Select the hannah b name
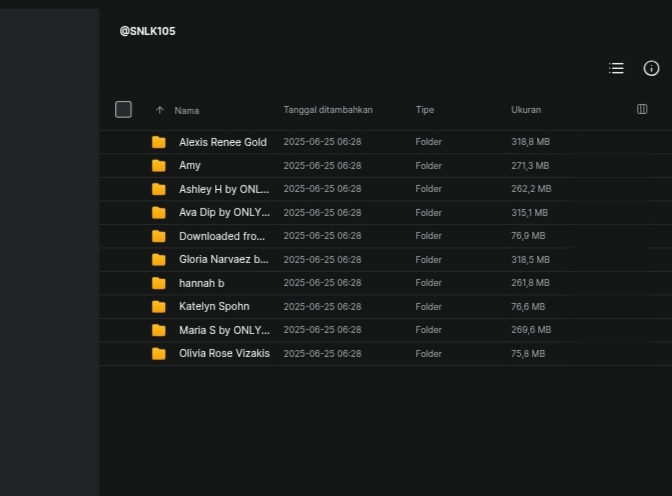 coord(201,283)
